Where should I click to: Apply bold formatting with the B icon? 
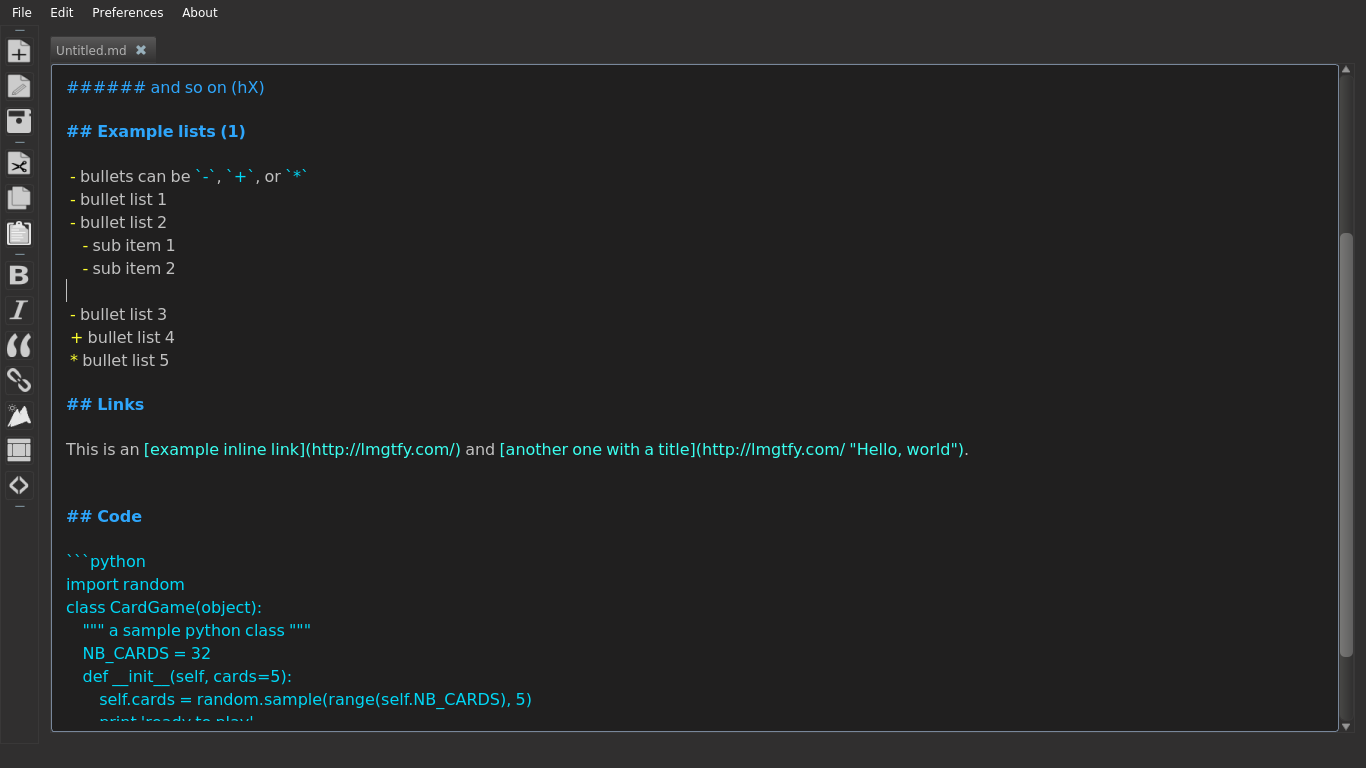(19, 275)
